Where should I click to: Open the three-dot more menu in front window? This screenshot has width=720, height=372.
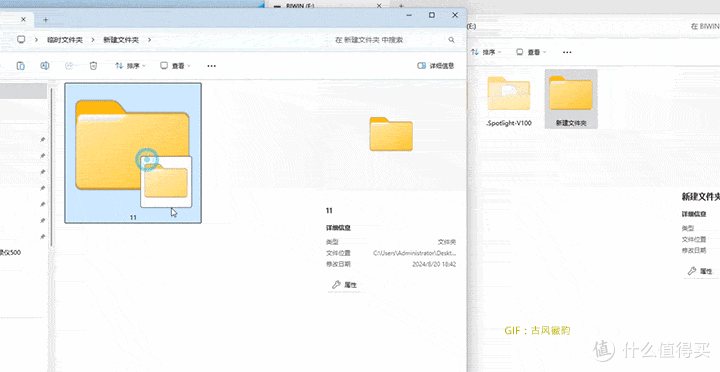pyautogui.click(x=211, y=66)
